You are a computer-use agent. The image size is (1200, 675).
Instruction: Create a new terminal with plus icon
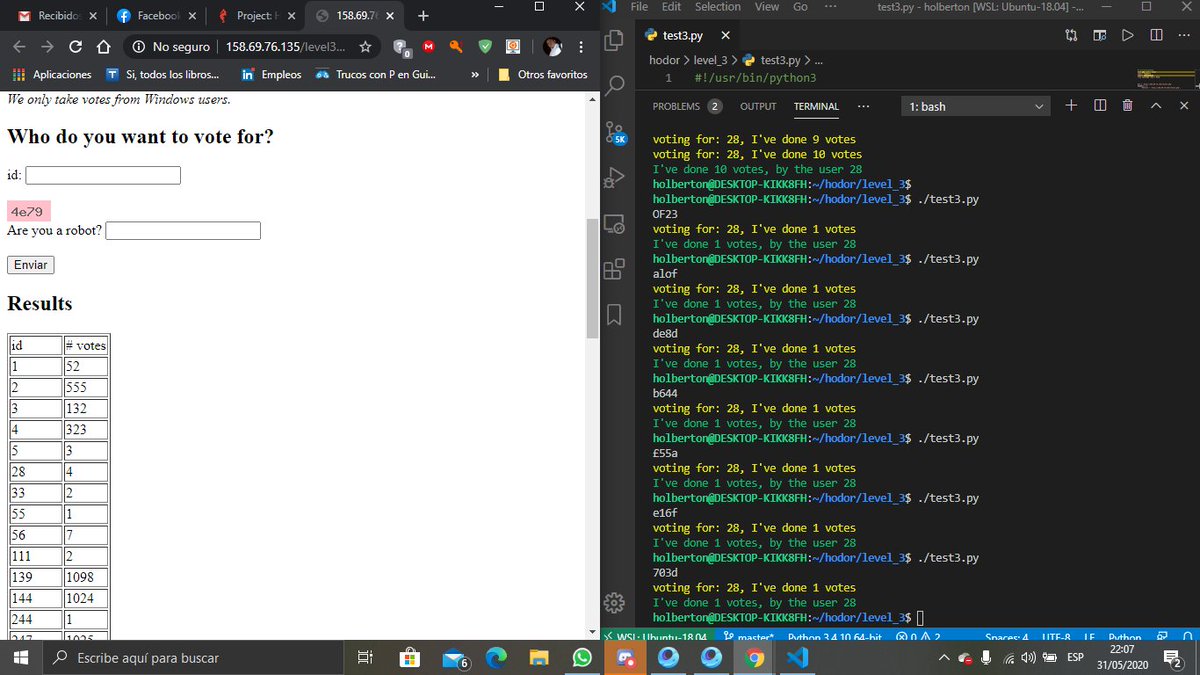tap(1070, 105)
